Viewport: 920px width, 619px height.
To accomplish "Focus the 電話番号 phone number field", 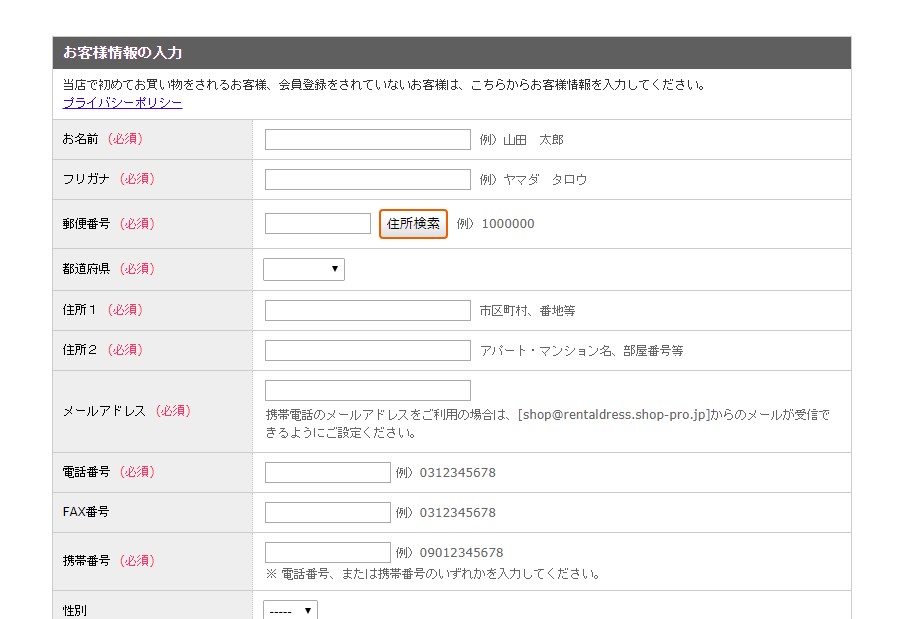I will tap(327, 472).
